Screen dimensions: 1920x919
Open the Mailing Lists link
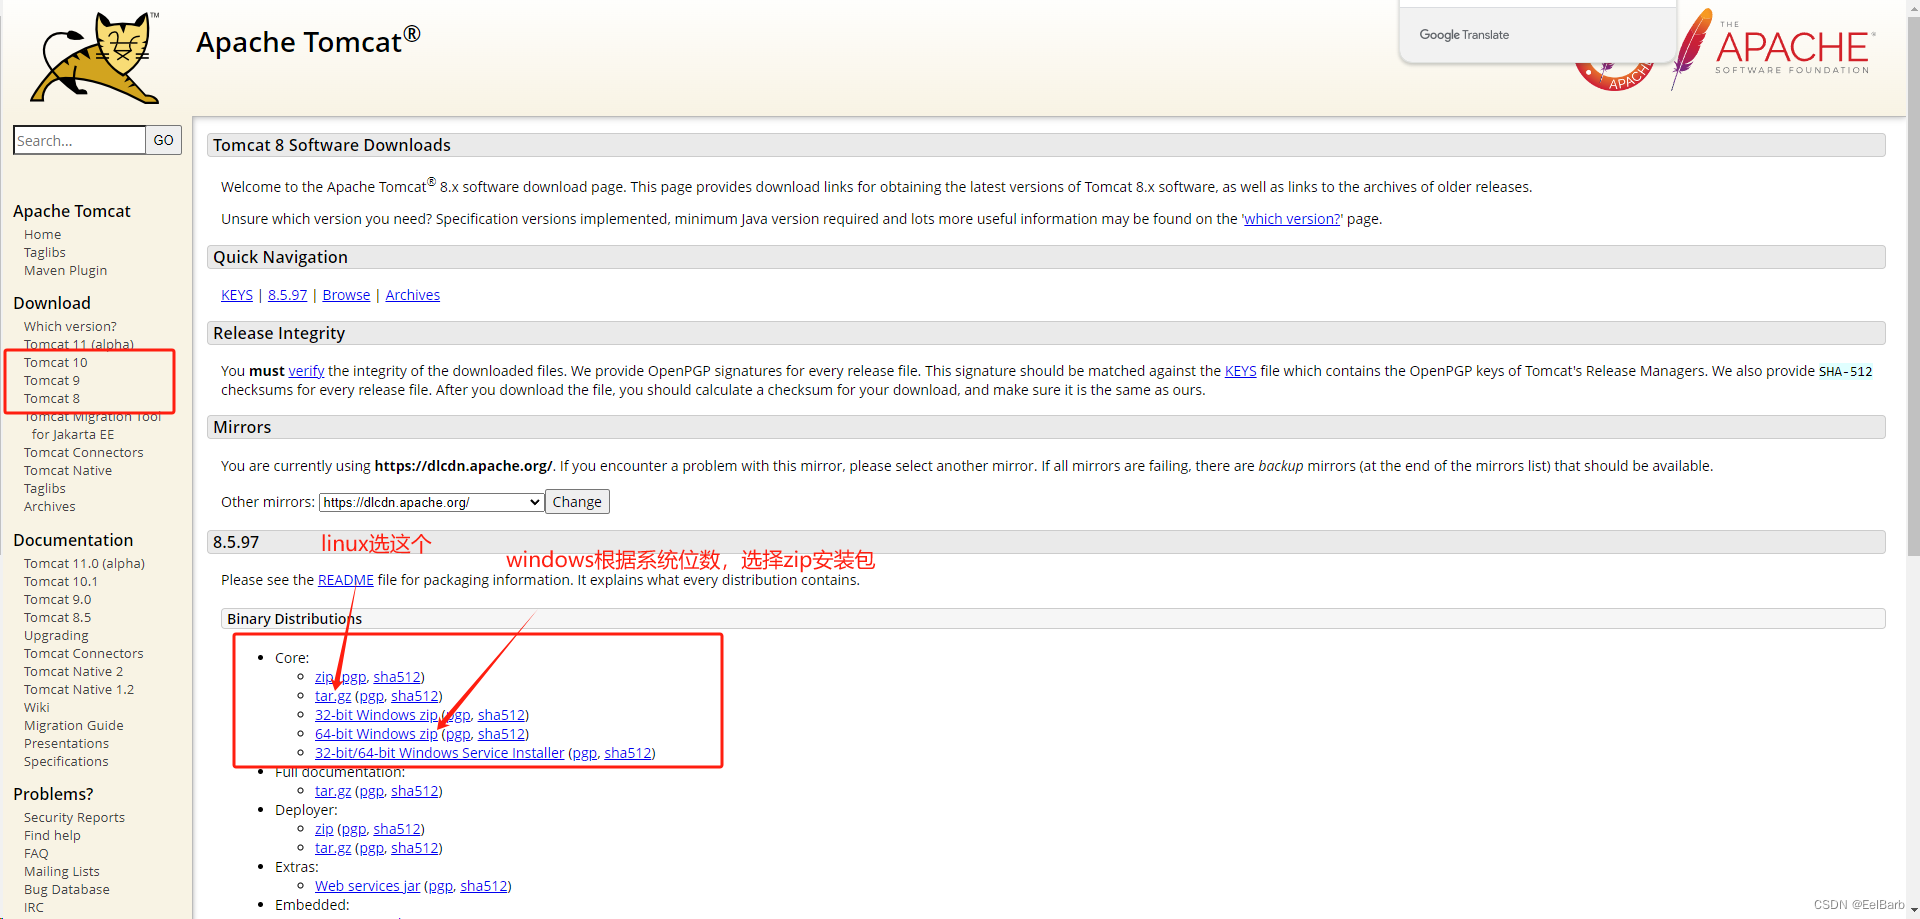coord(62,871)
